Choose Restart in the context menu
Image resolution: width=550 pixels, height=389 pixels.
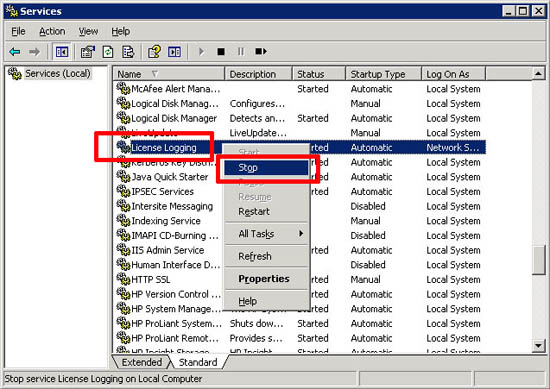[266, 212]
